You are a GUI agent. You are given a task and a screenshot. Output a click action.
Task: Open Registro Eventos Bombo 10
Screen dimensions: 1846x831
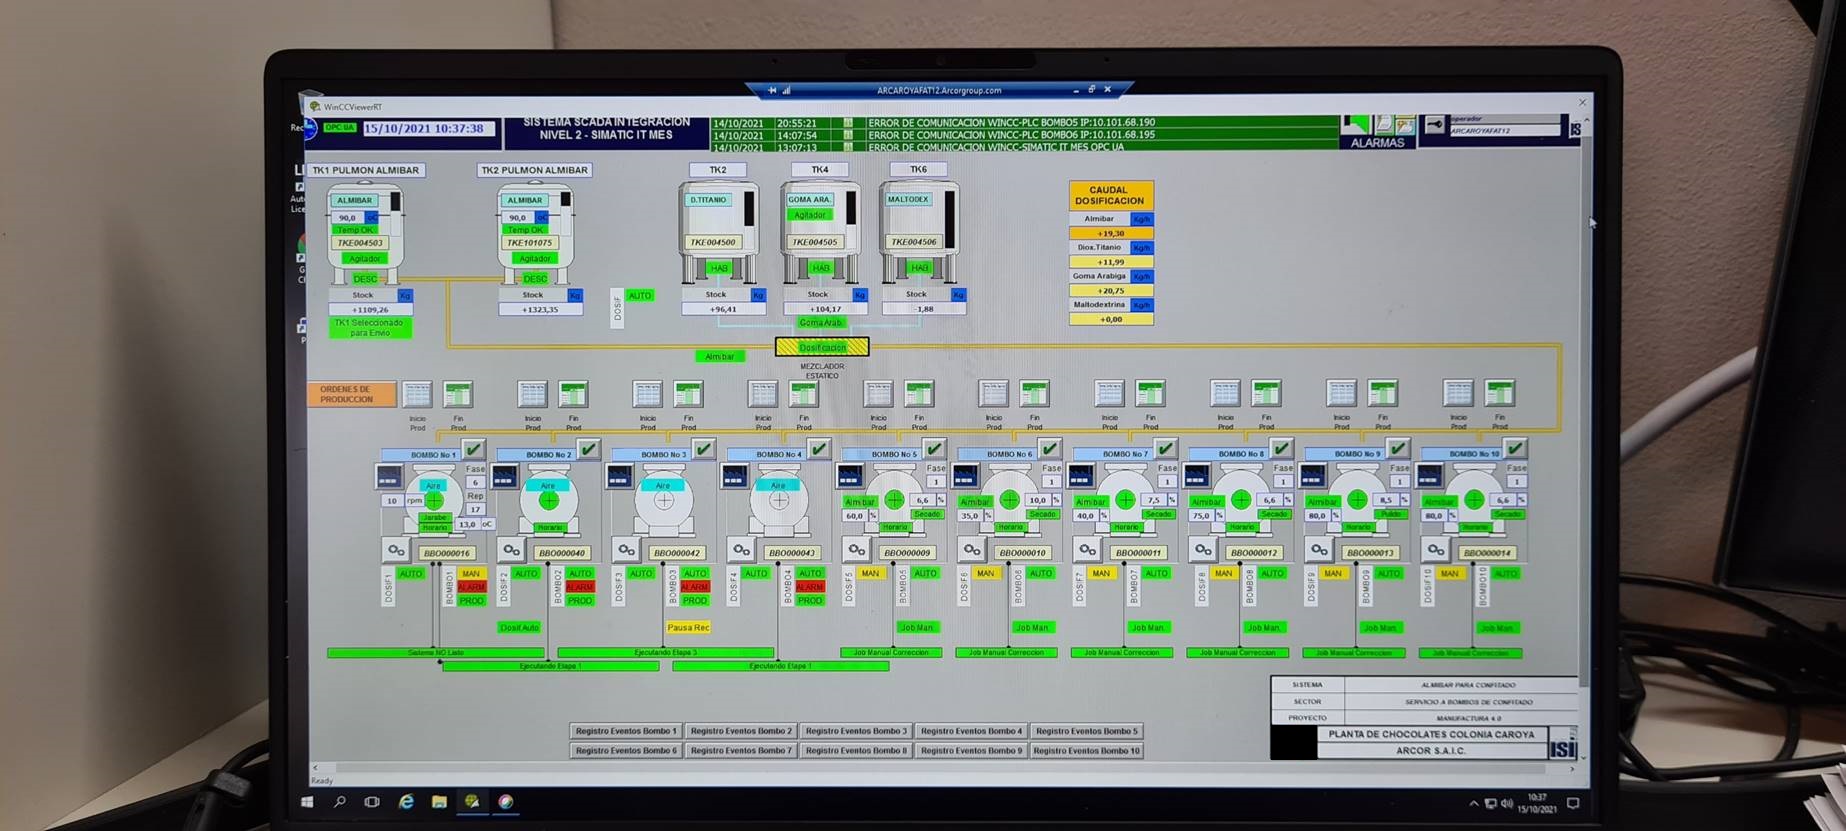point(1086,750)
